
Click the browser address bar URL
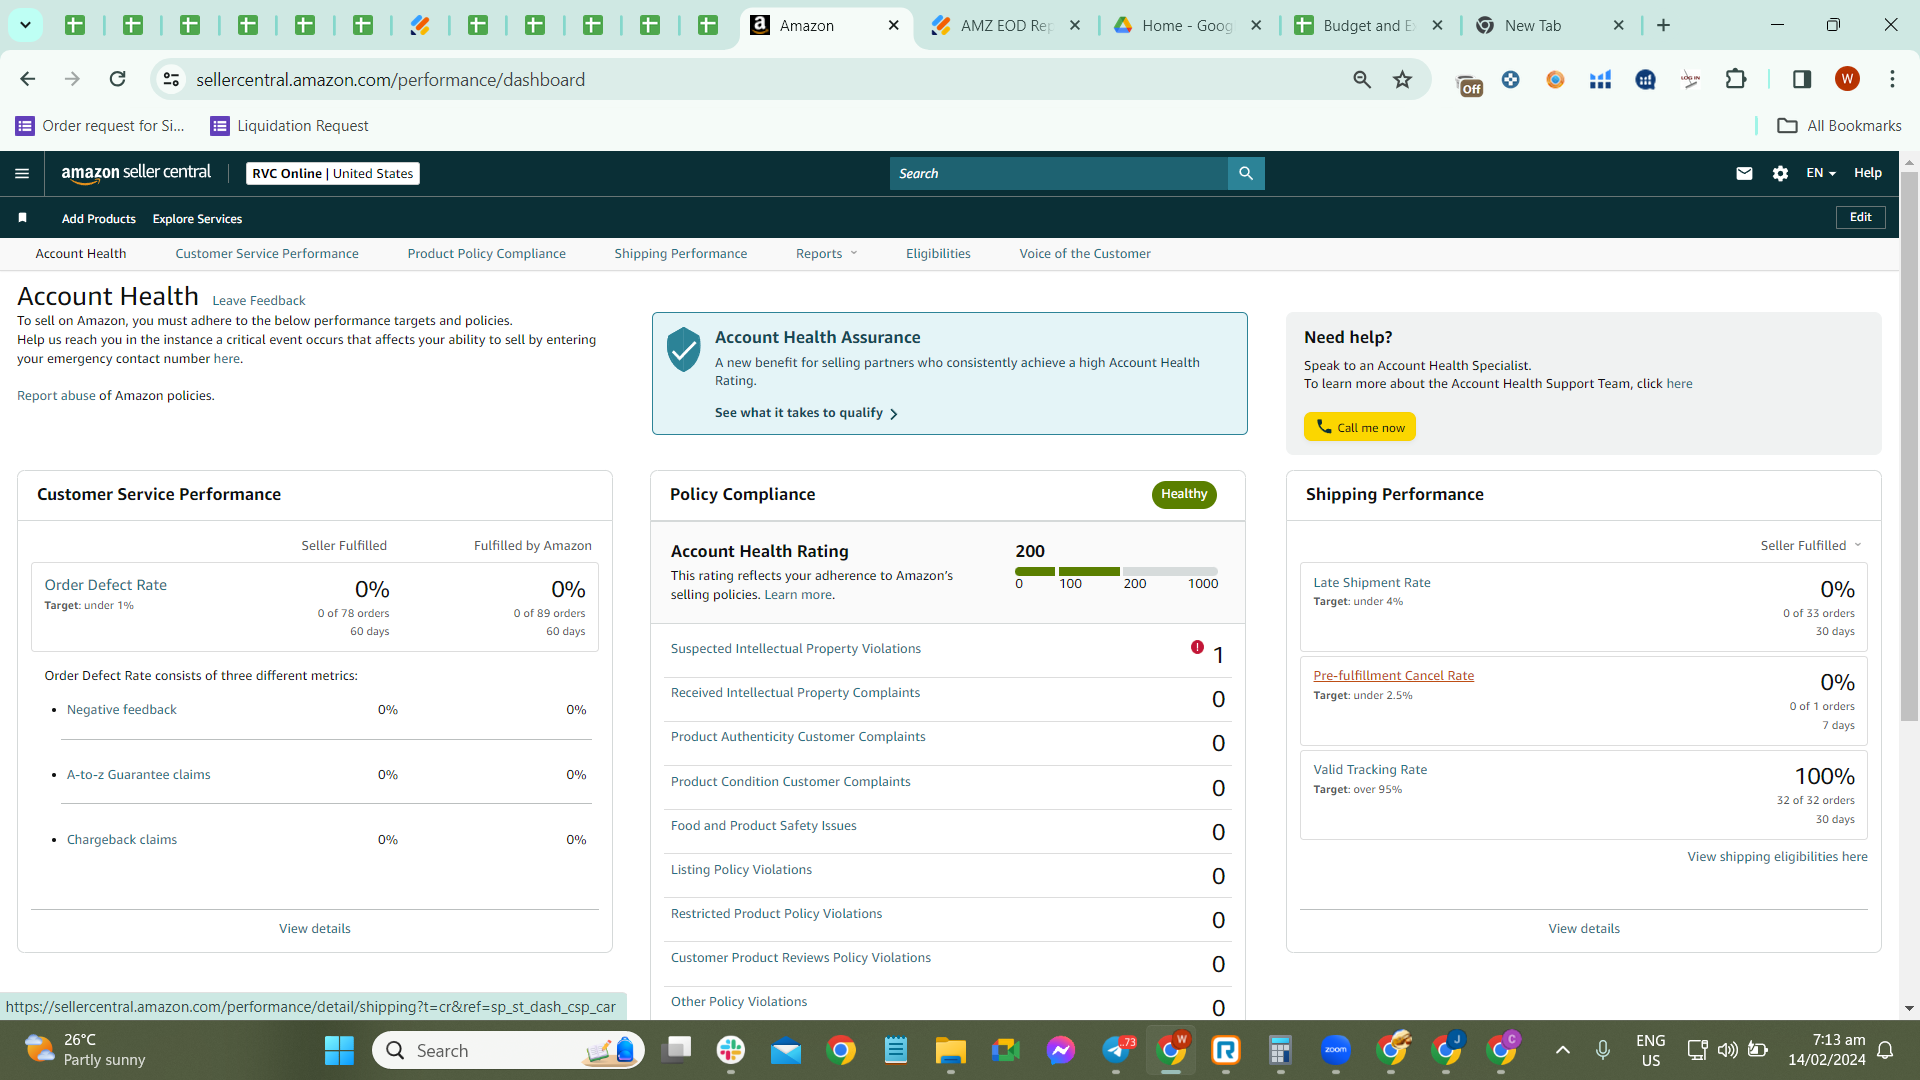(x=390, y=79)
